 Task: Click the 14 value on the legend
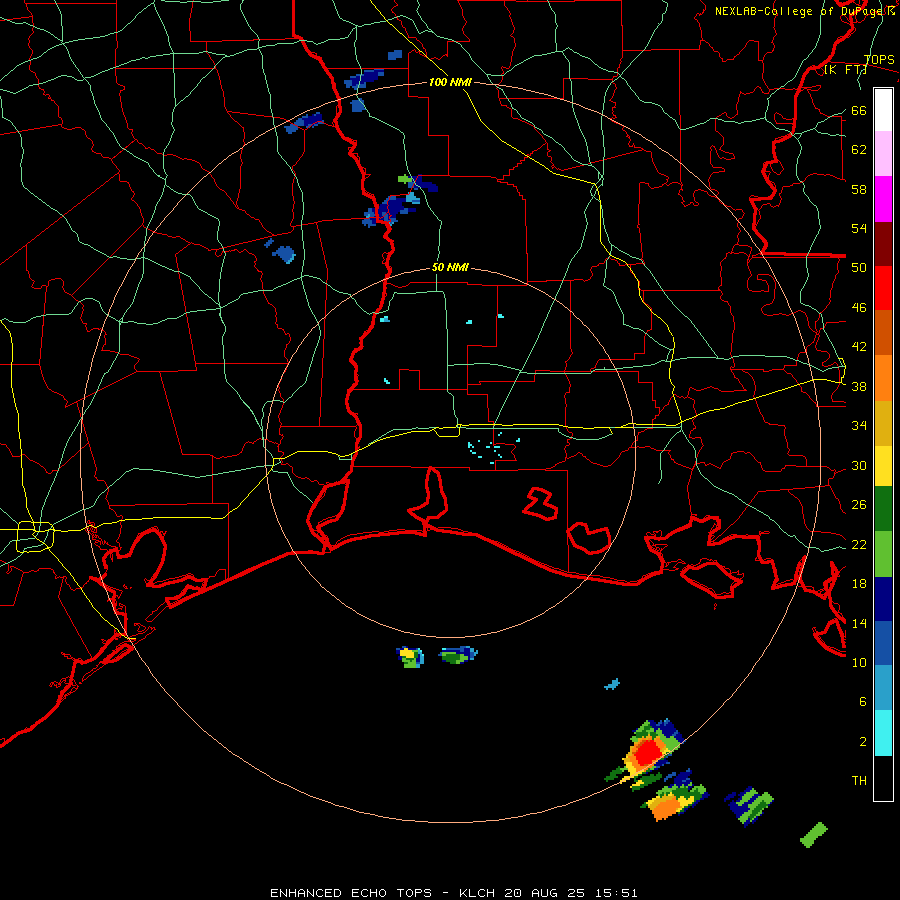click(x=859, y=623)
